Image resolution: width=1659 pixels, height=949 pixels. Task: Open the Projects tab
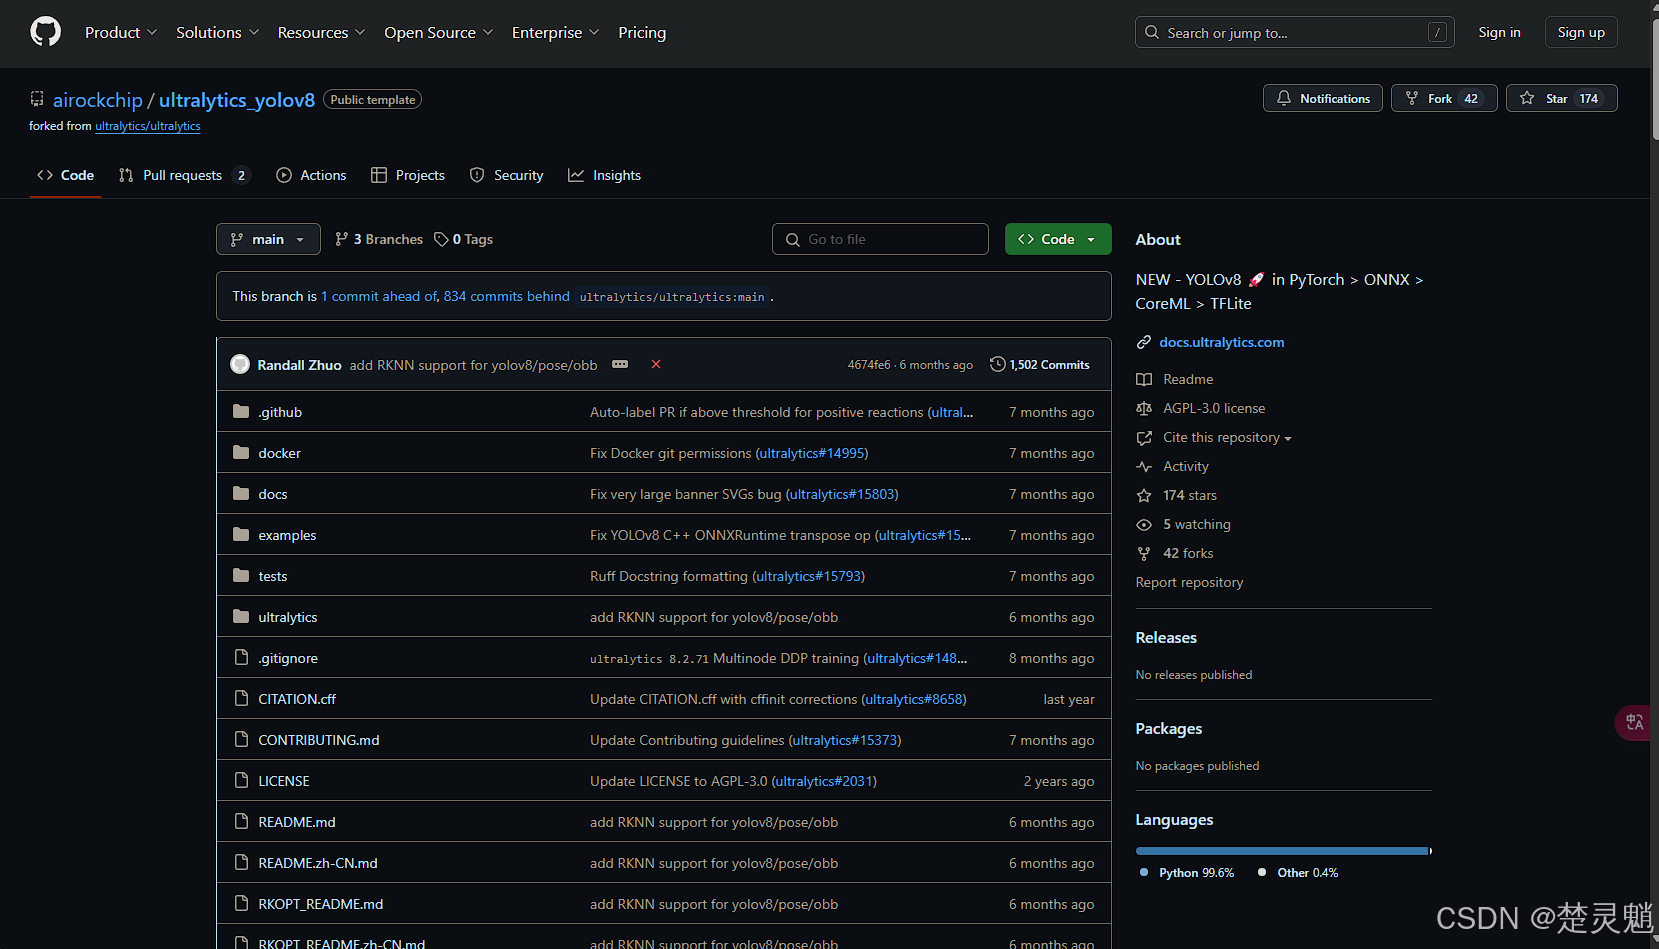point(408,175)
